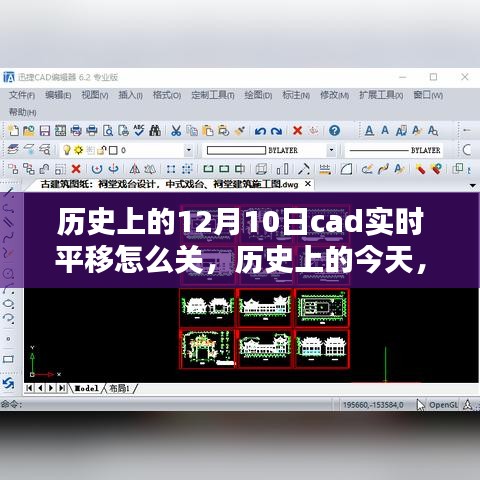Delete with red X in top toolbar
480x480 pixels.
[x=297, y=130]
